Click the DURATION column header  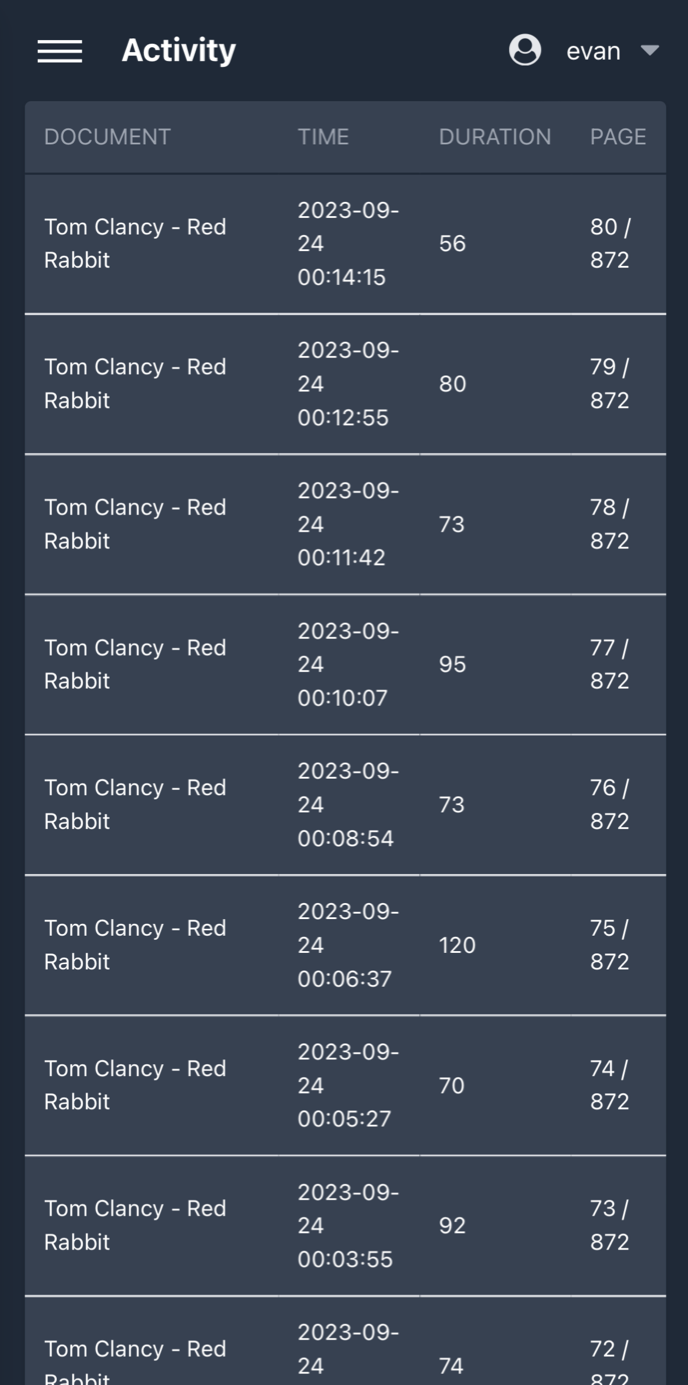[494, 137]
